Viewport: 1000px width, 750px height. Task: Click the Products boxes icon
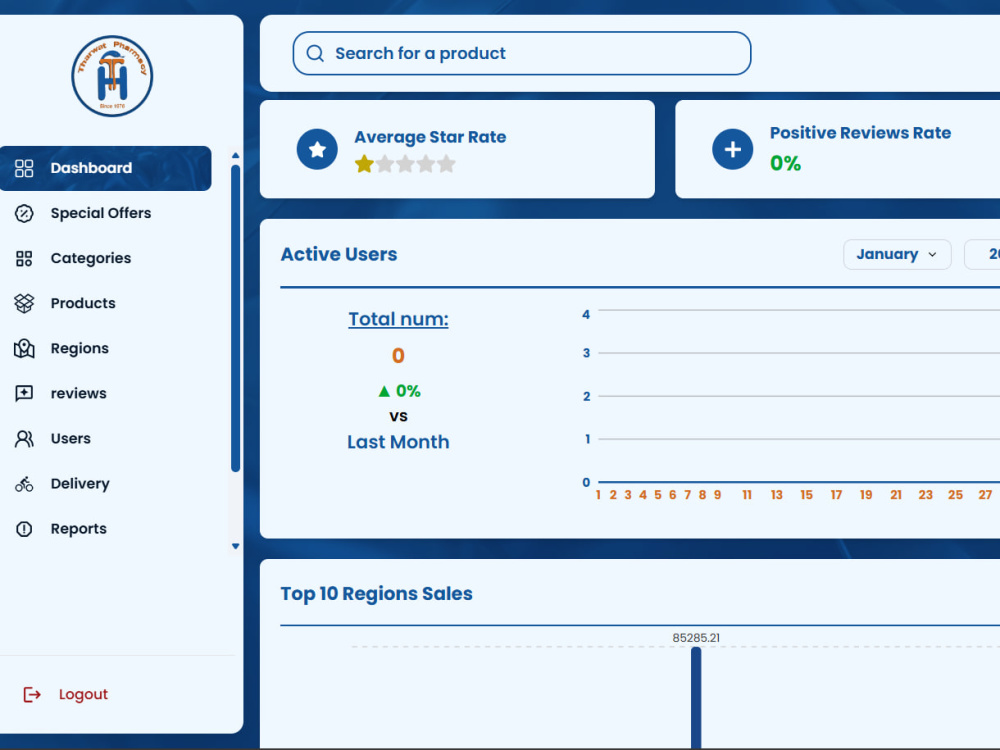click(24, 304)
